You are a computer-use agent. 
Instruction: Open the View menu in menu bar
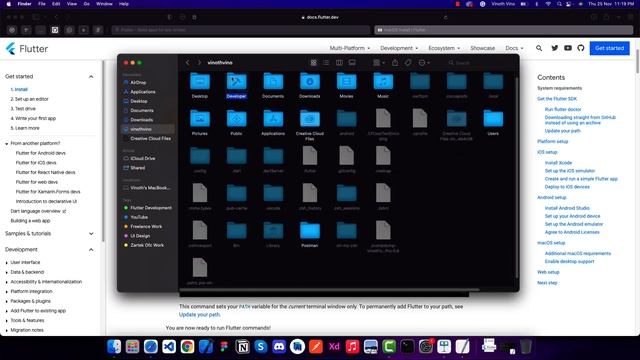point(72,4)
